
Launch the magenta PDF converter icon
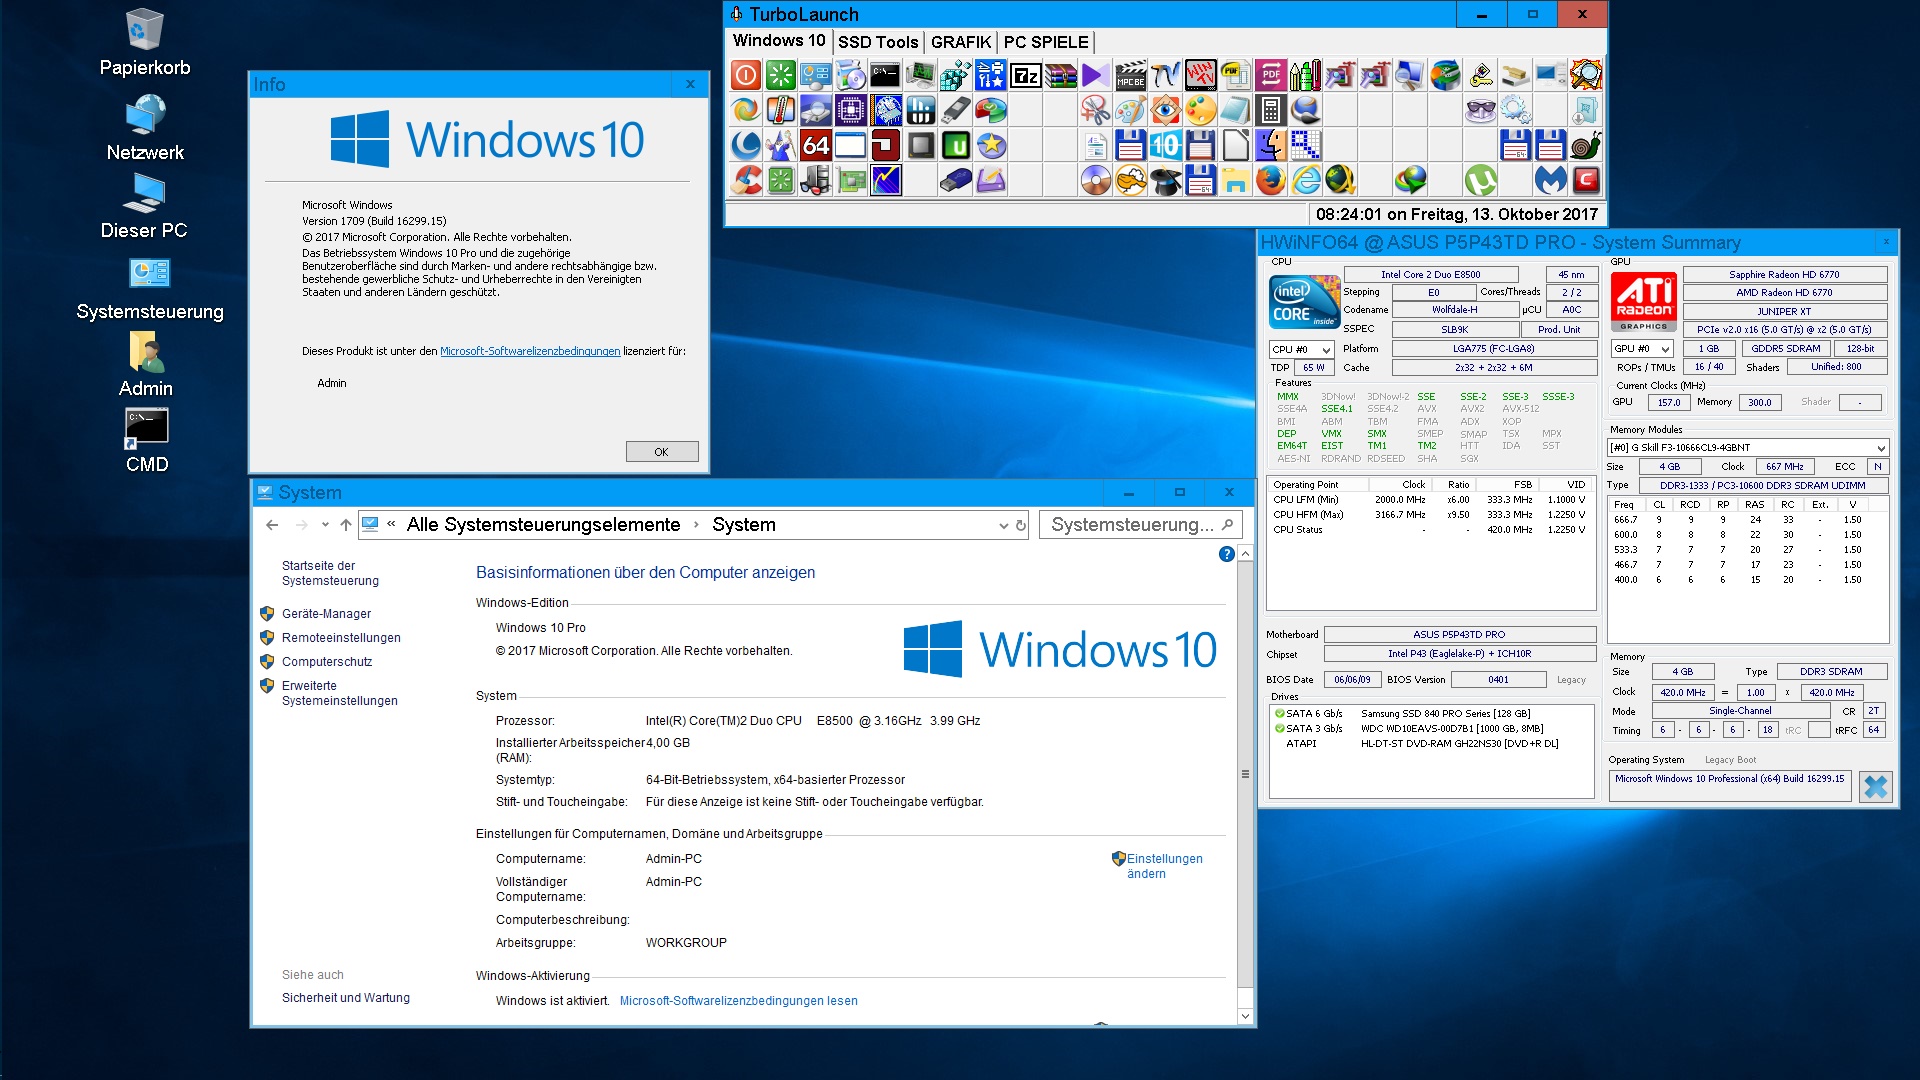pyautogui.click(x=1271, y=75)
